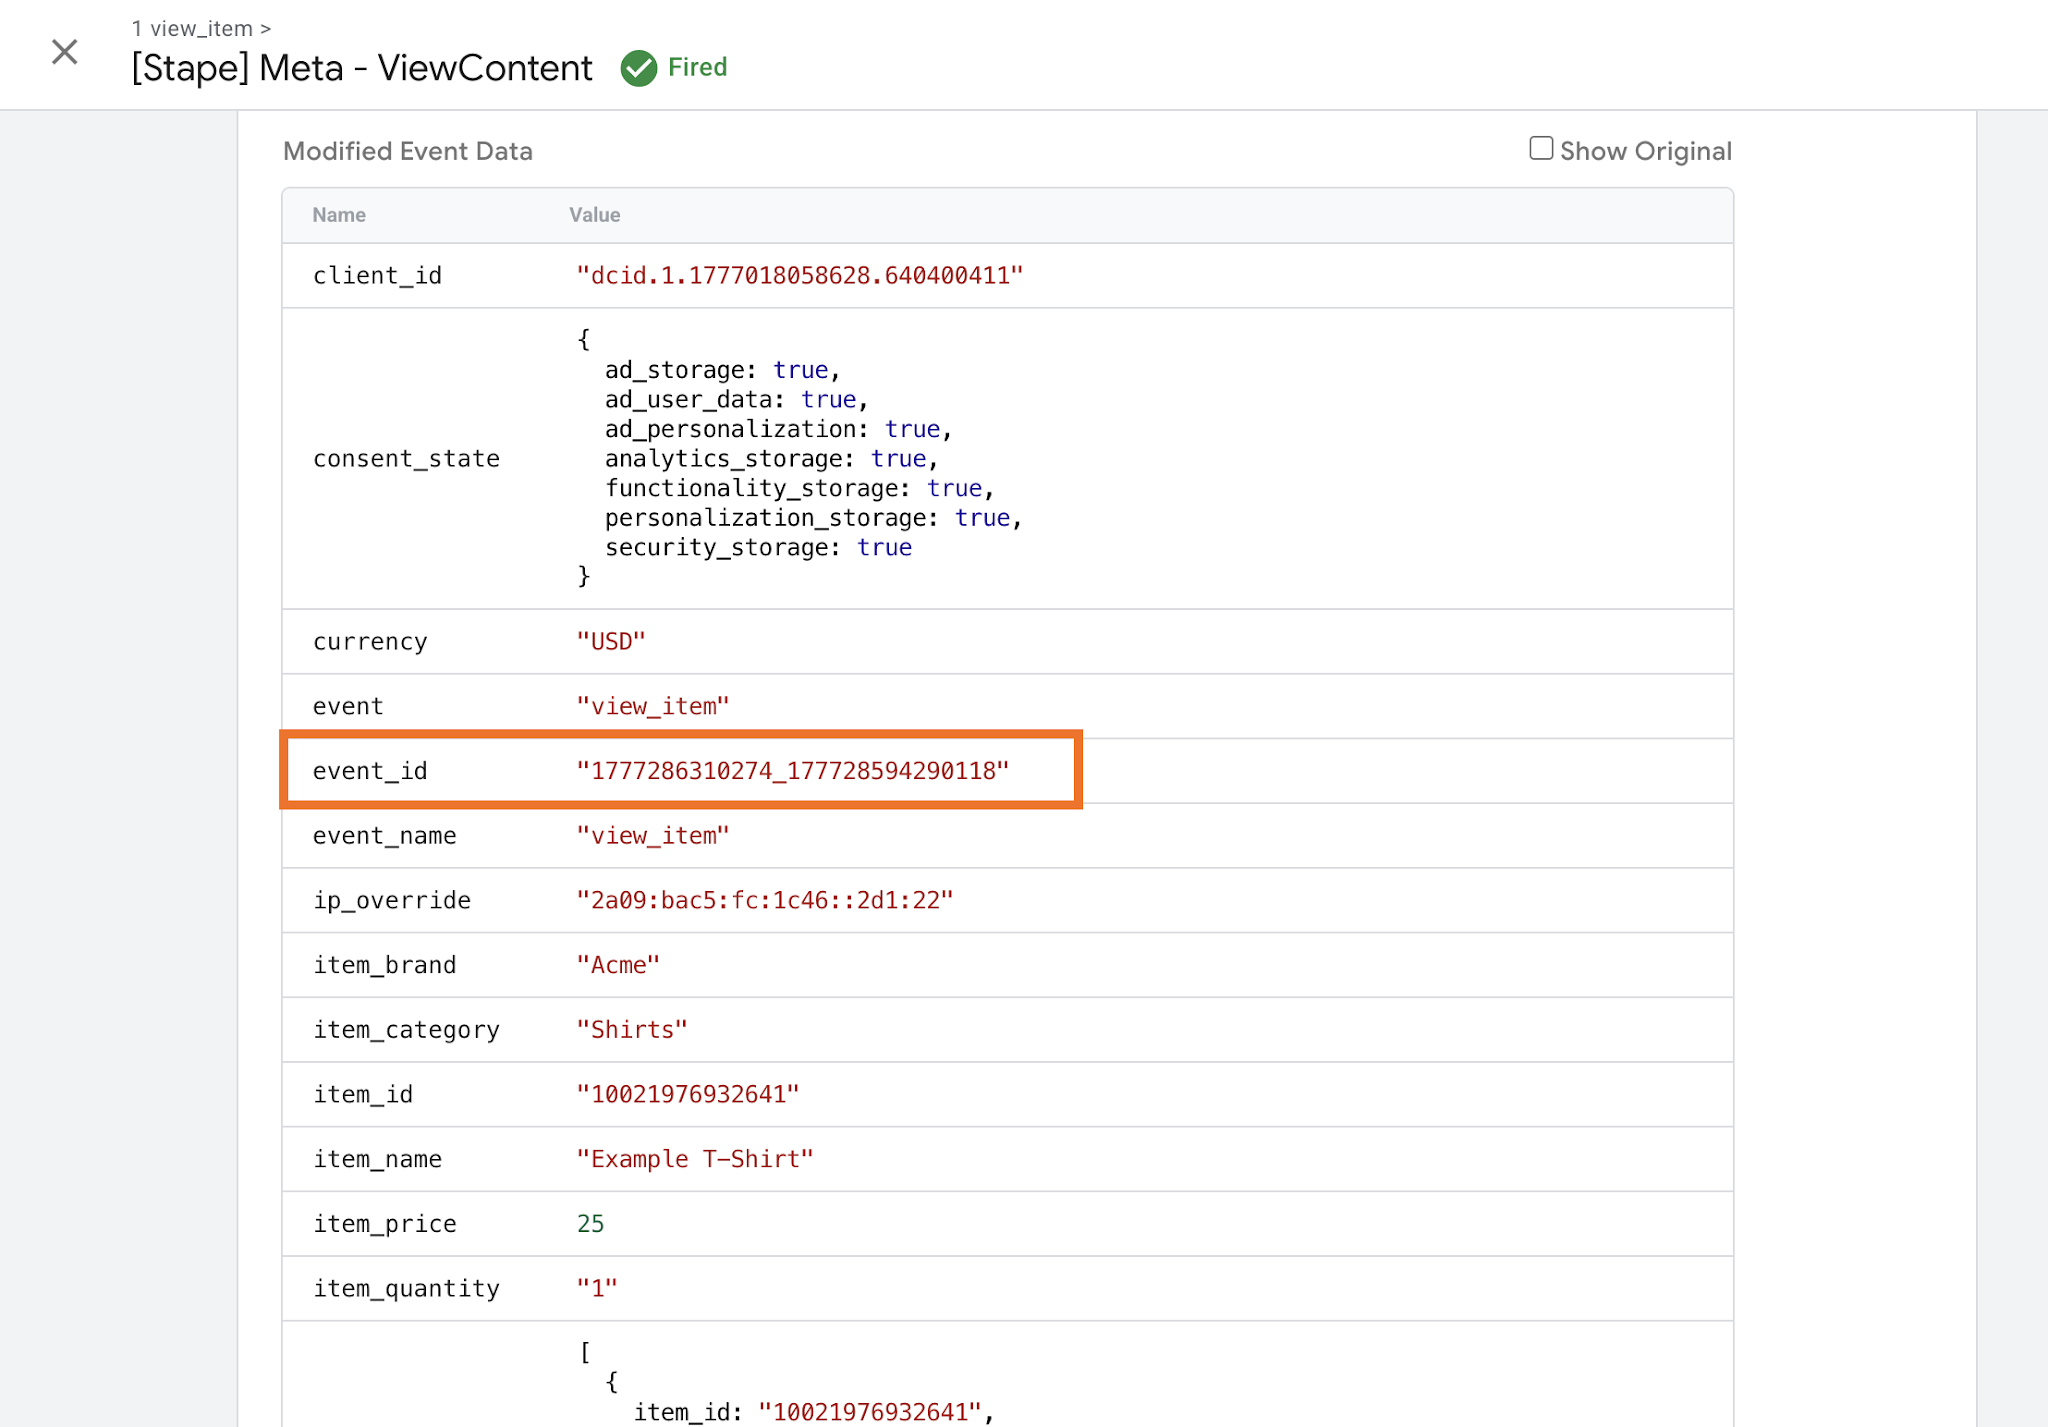The image size is (2048, 1427).
Task: Select the ip_override address value
Action: (765, 901)
